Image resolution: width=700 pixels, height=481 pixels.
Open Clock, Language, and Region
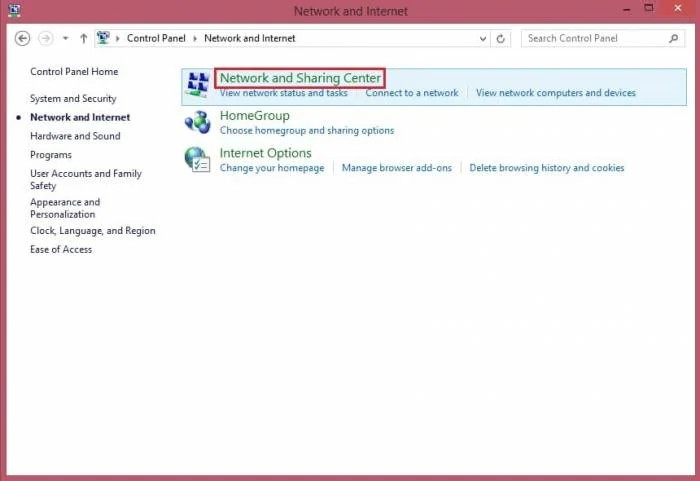(x=93, y=230)
